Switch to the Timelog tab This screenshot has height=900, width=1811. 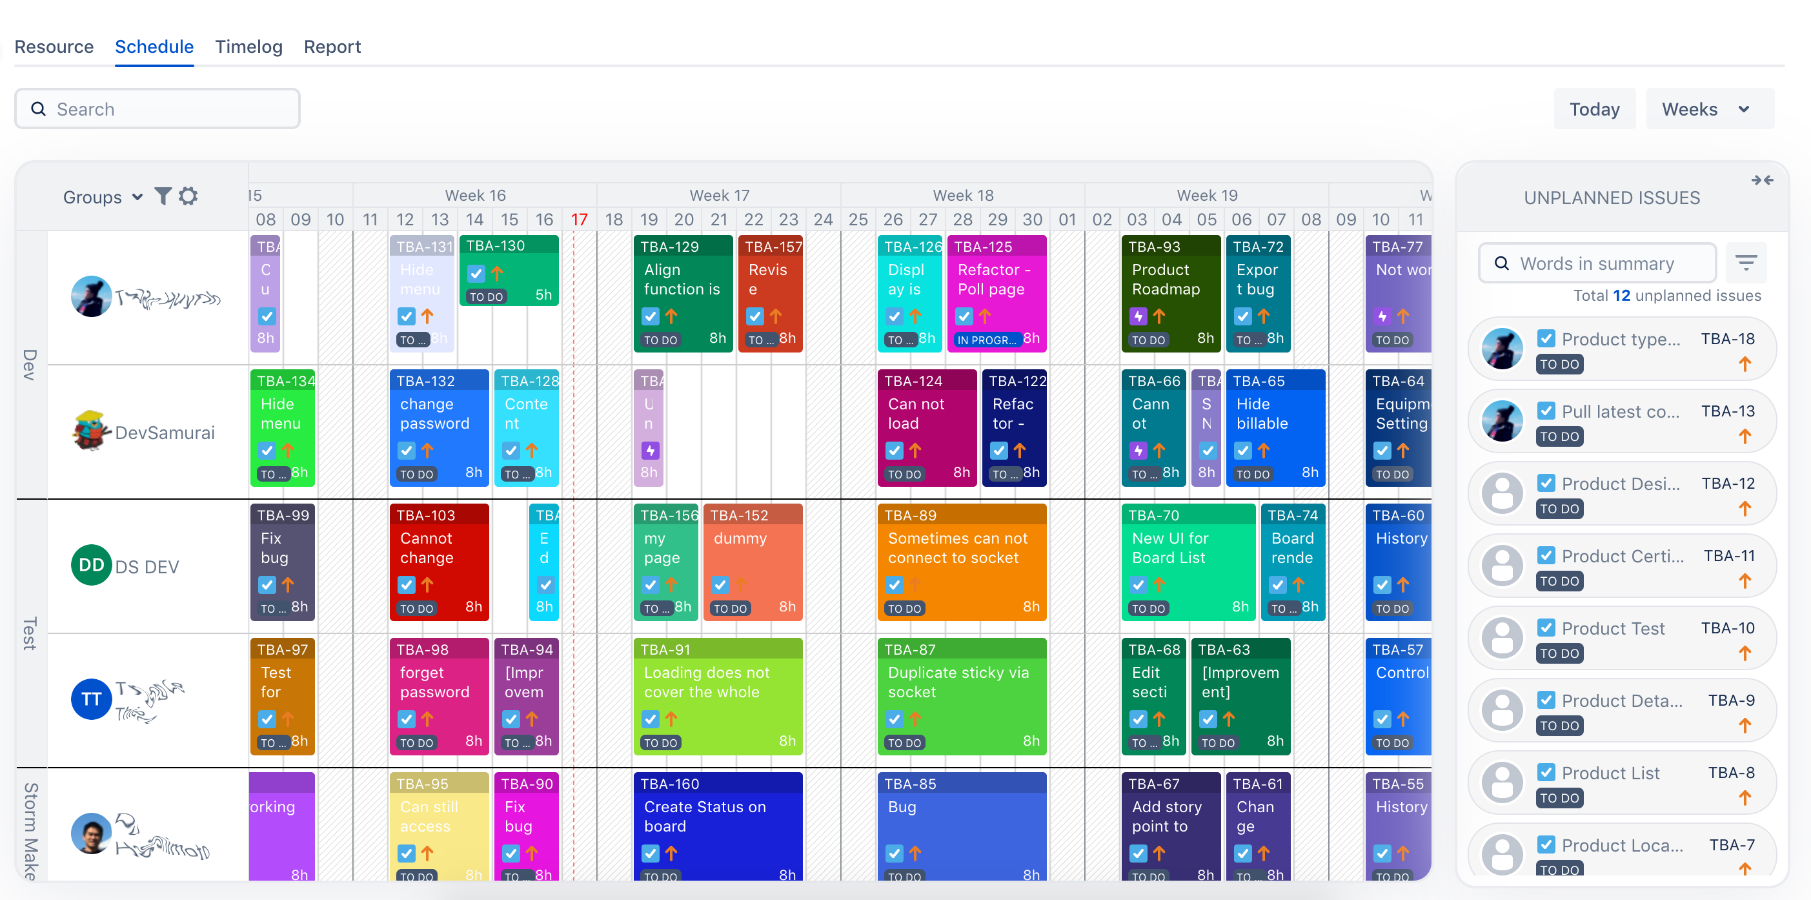[248, 46]
